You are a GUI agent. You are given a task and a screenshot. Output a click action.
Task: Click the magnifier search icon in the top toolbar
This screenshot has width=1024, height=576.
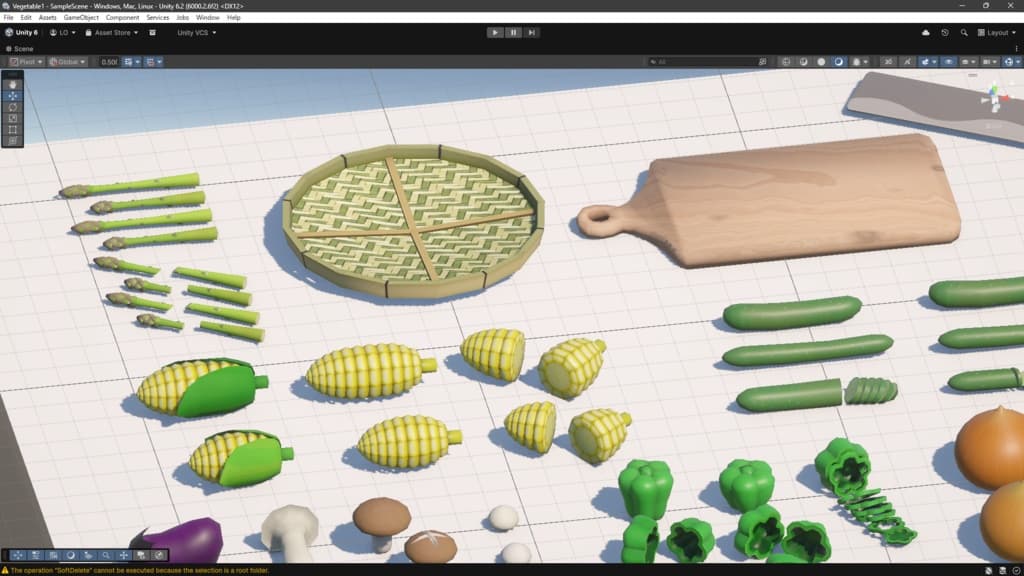tap(964, 33)
